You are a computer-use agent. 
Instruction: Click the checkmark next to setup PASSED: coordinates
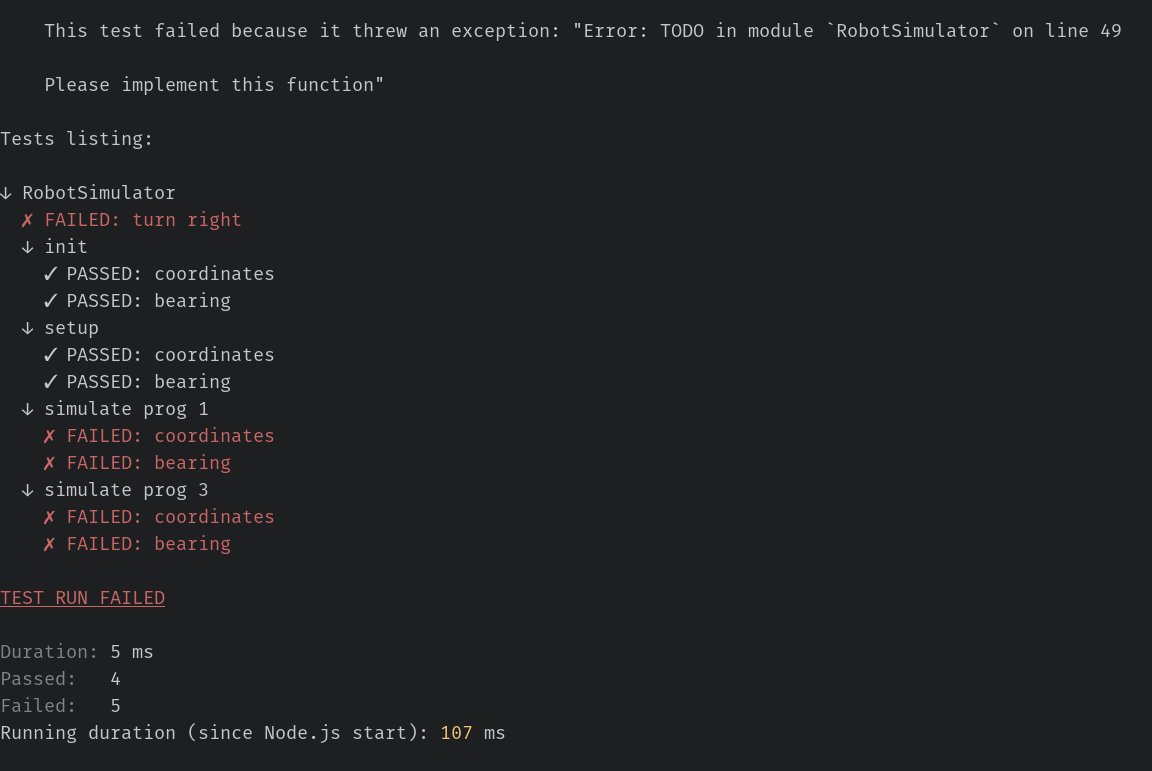click(x=50, y=354)
